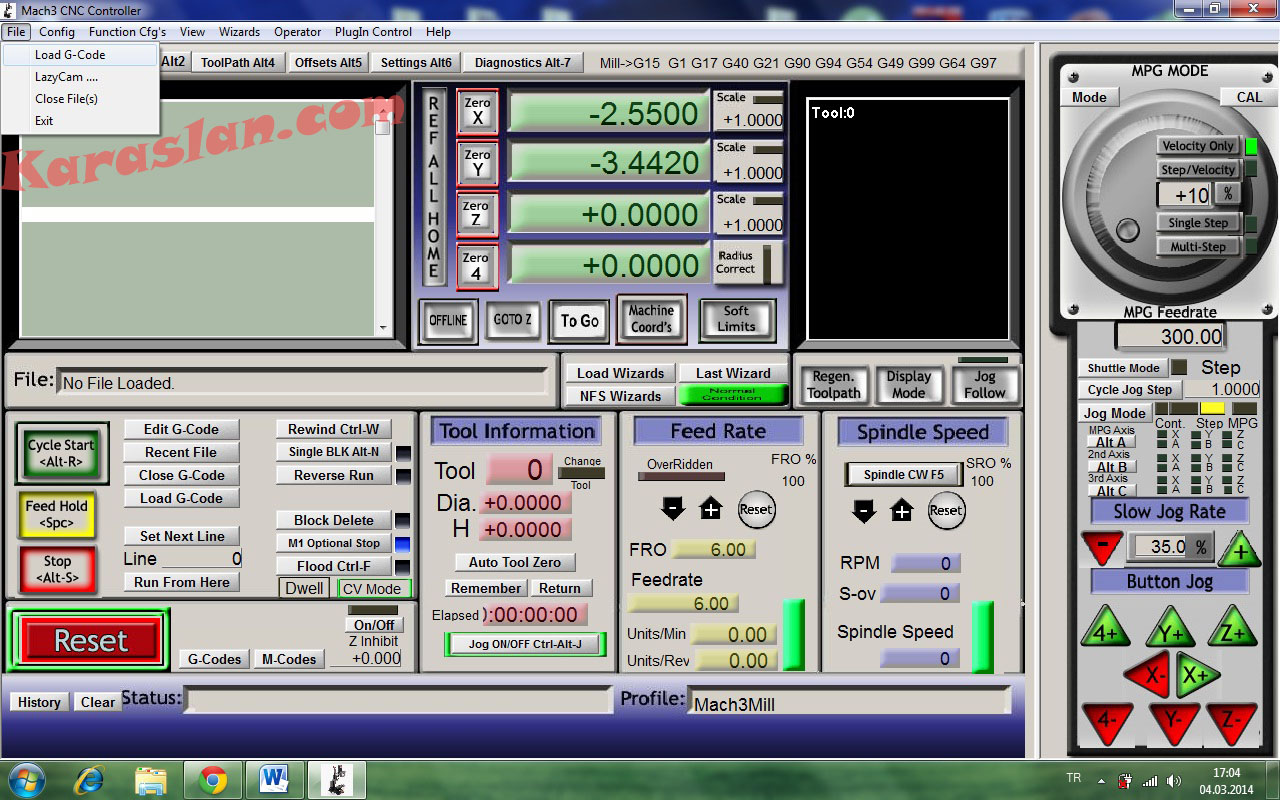Click the Y+ jog arrow button
Viewport: 1280px width, 800px height.
coord(1171,628)
